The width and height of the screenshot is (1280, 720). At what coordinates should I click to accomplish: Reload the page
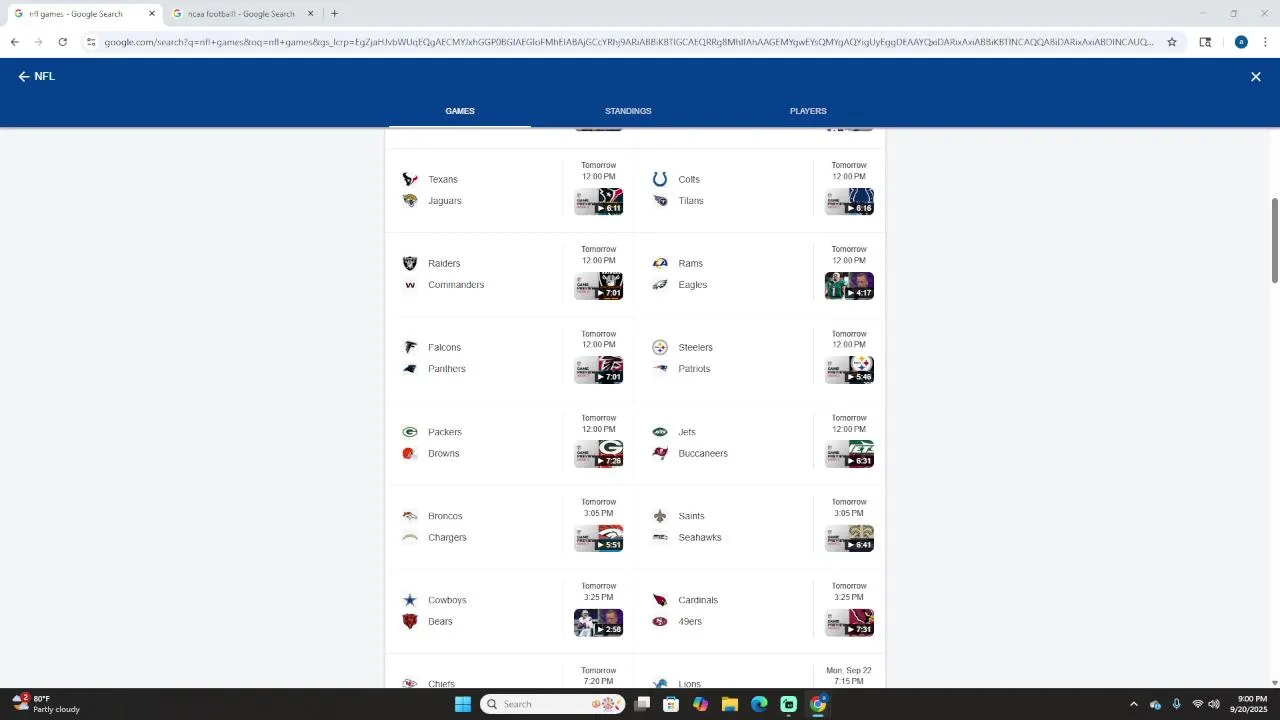pyautogui.click(x=62, y=42)
